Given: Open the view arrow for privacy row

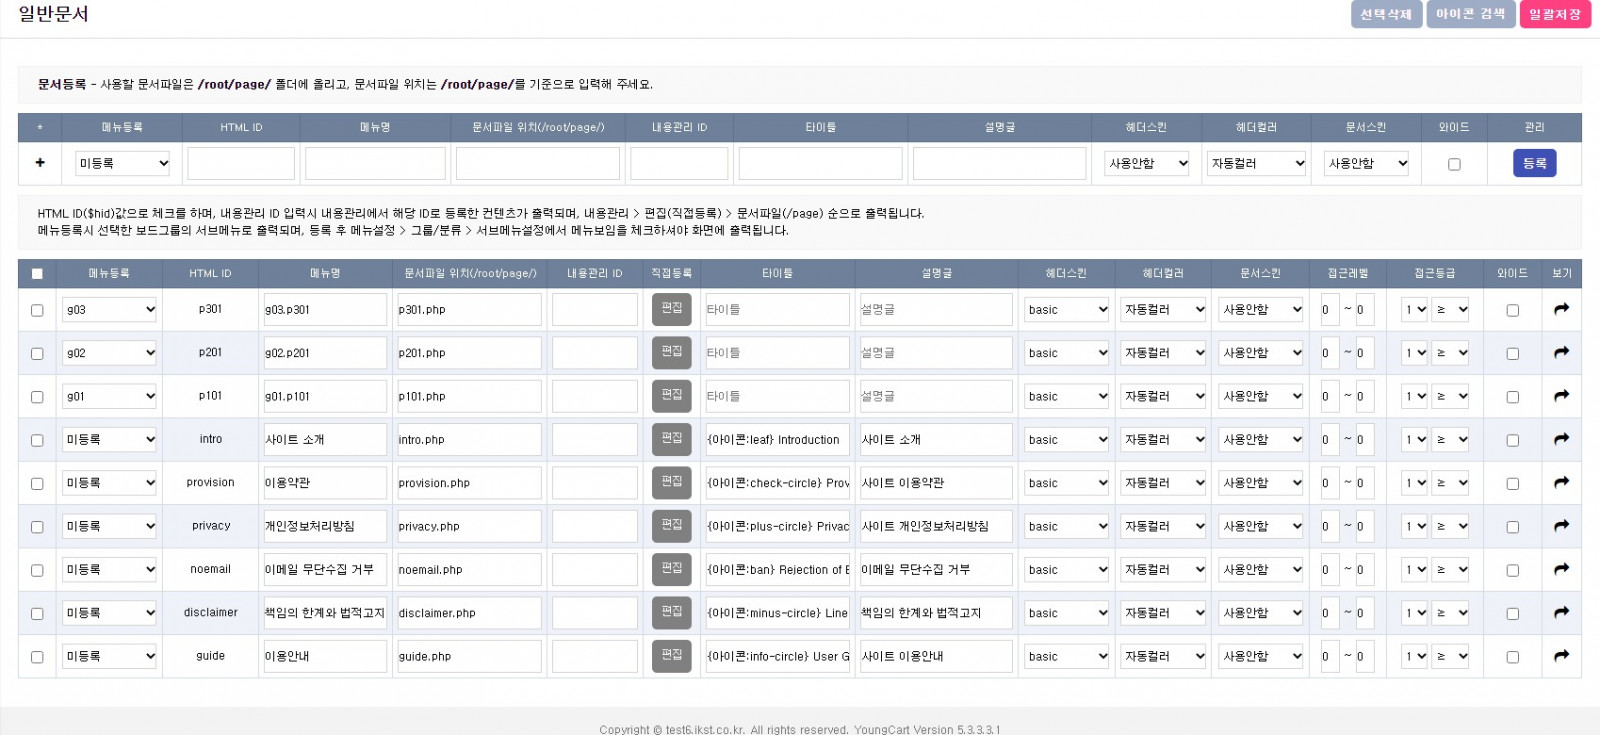Looking at the screenshot, I should 1561,526.
